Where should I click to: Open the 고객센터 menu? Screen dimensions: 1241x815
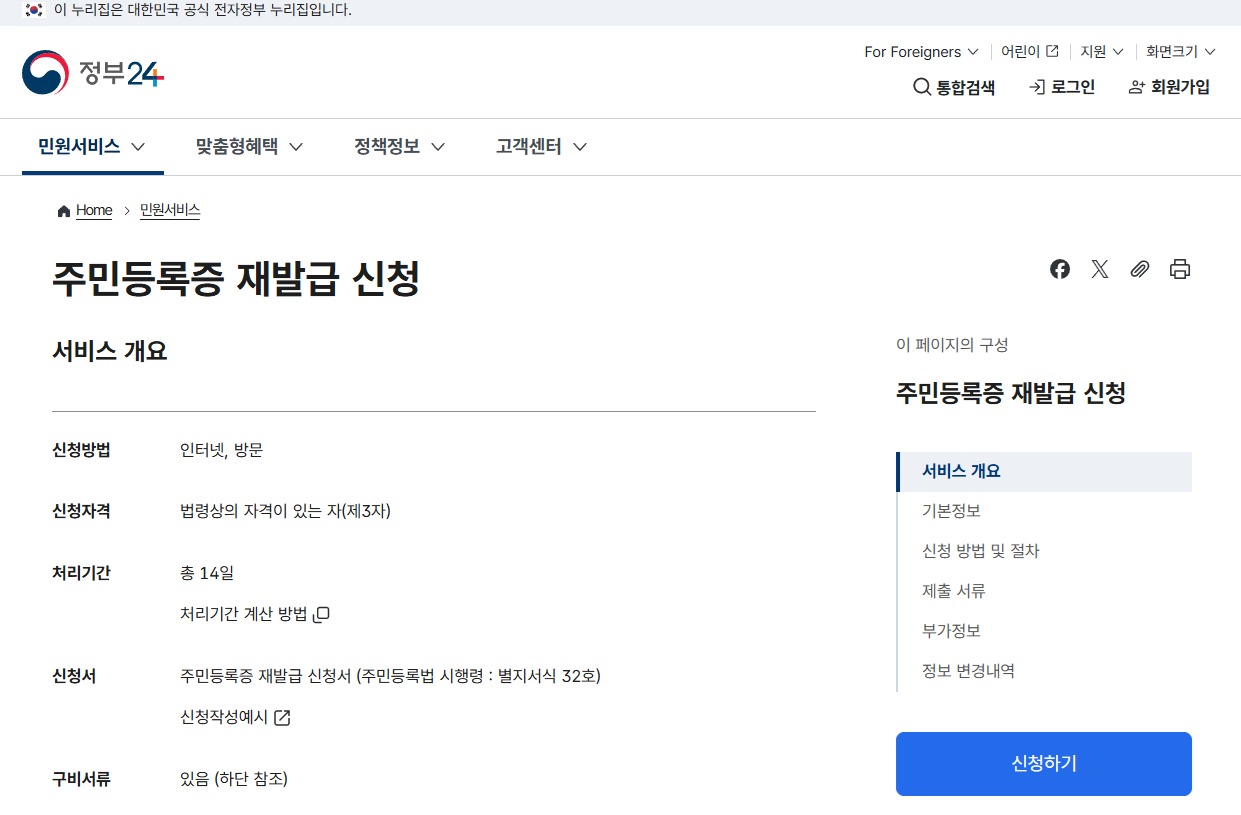point(539,146)
